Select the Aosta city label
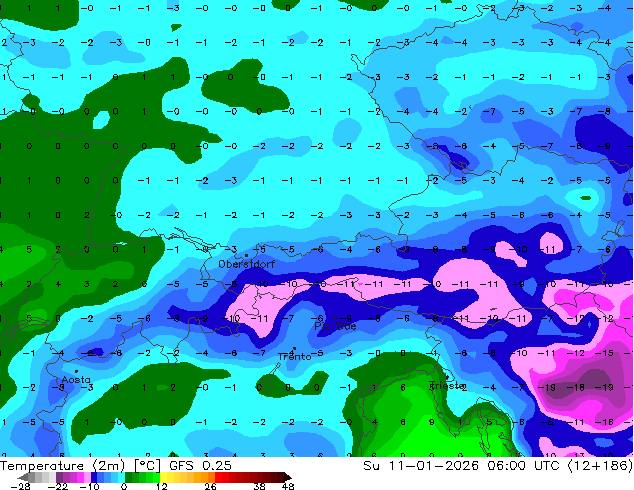Screen dimensions: 634x490 [76, 380]
